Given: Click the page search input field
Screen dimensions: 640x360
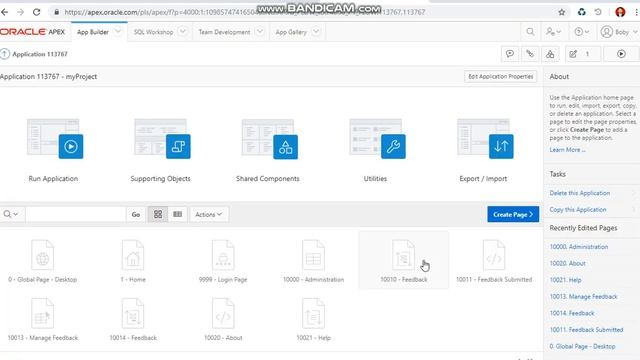Looking at the screenshot, I should coord(76,214).
